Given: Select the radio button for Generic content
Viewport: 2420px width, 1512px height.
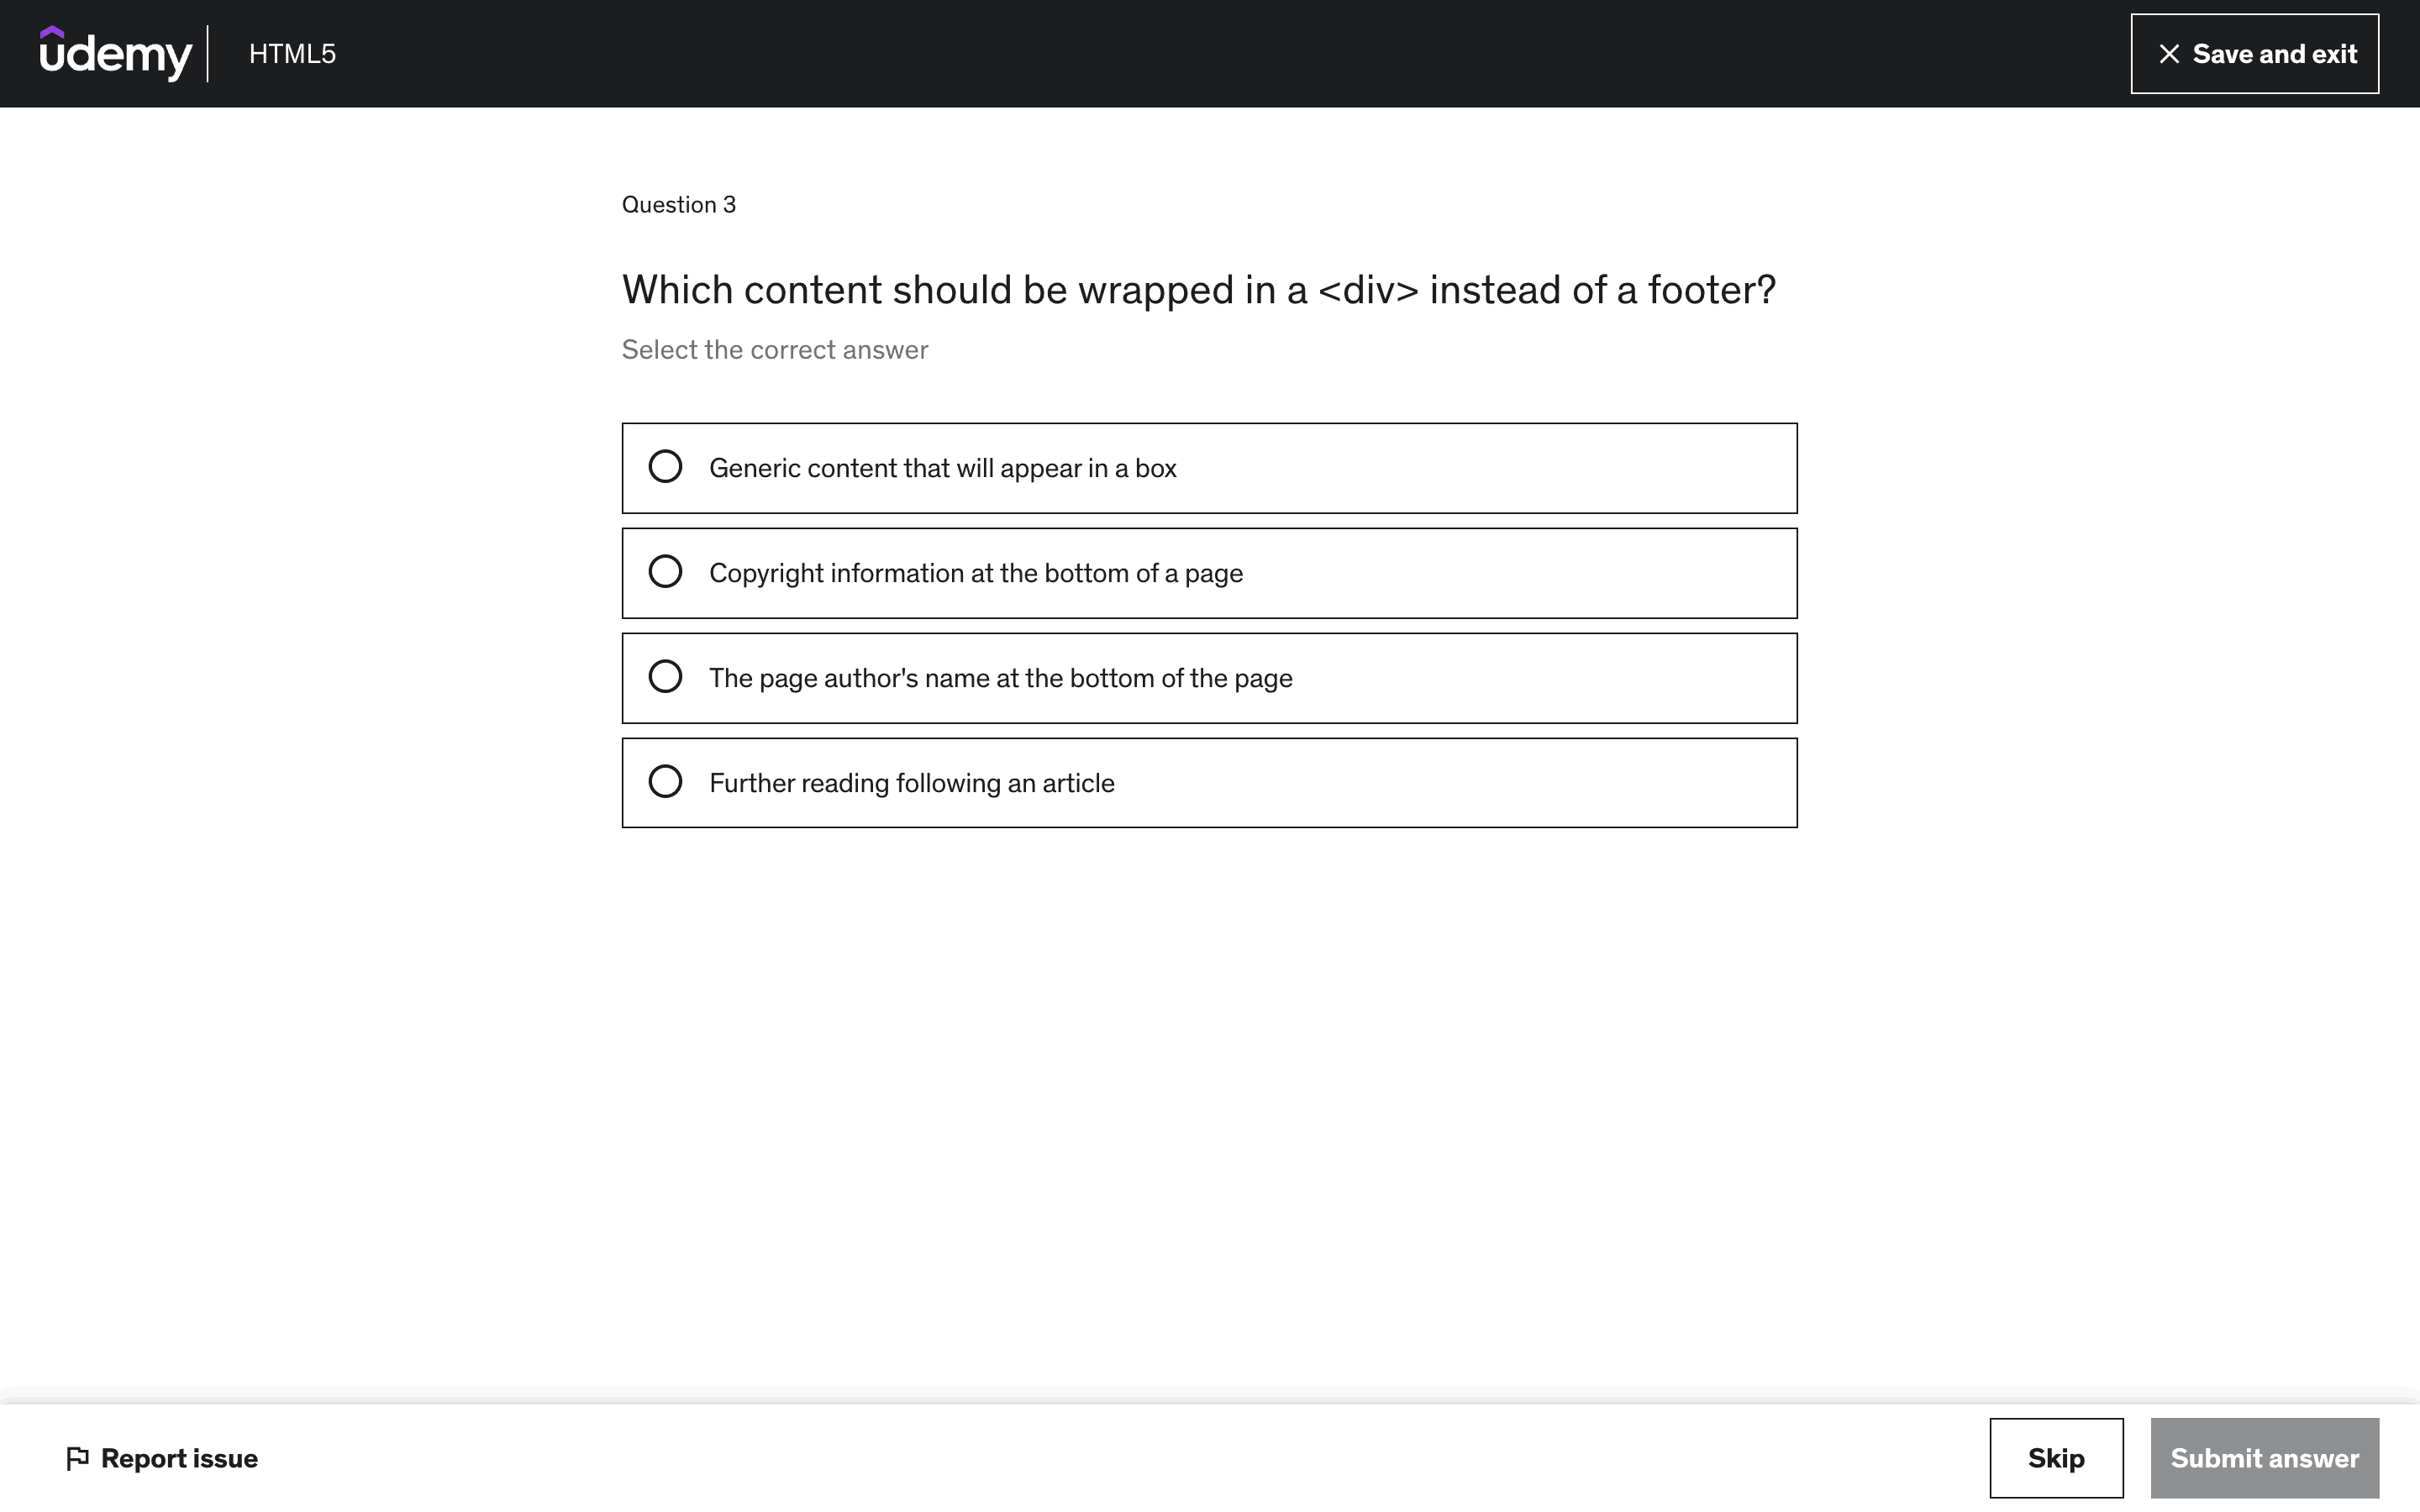Looking at the screenshot, I should [x=665, y=467].
